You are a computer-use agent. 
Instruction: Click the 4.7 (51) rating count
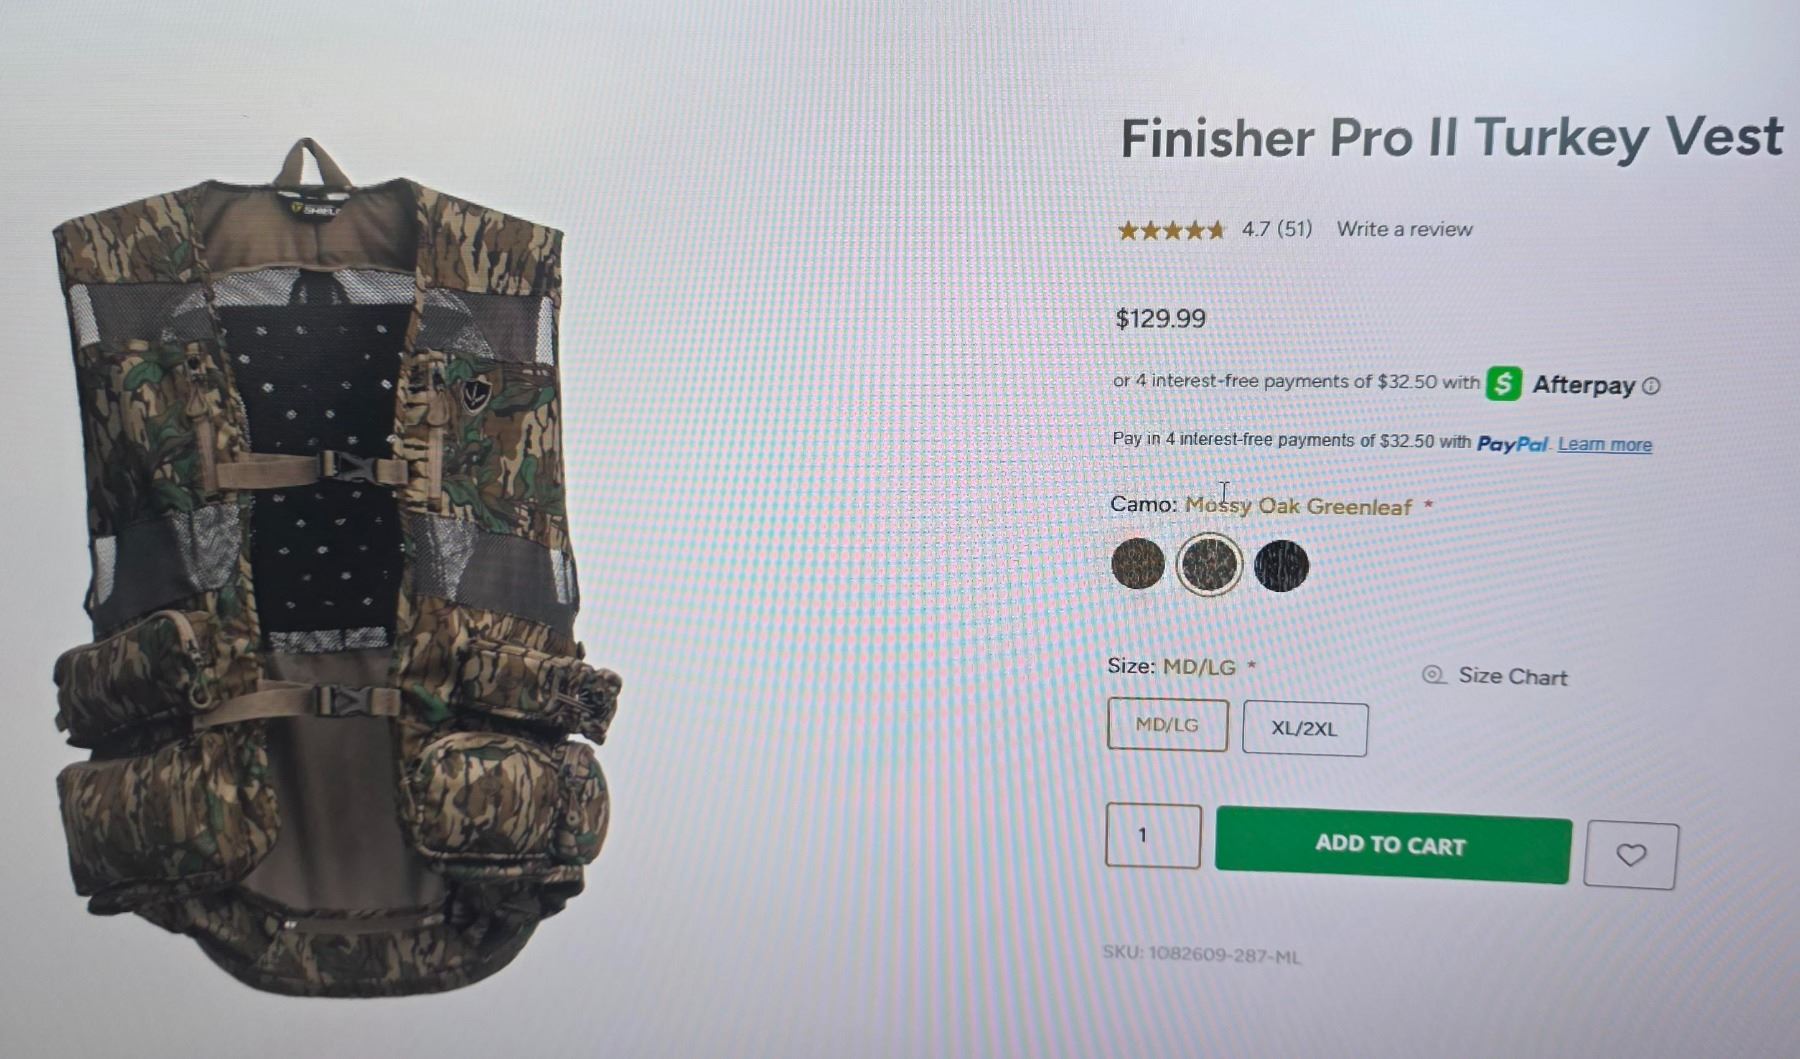pyautogui.click(x=1277, y=229)
